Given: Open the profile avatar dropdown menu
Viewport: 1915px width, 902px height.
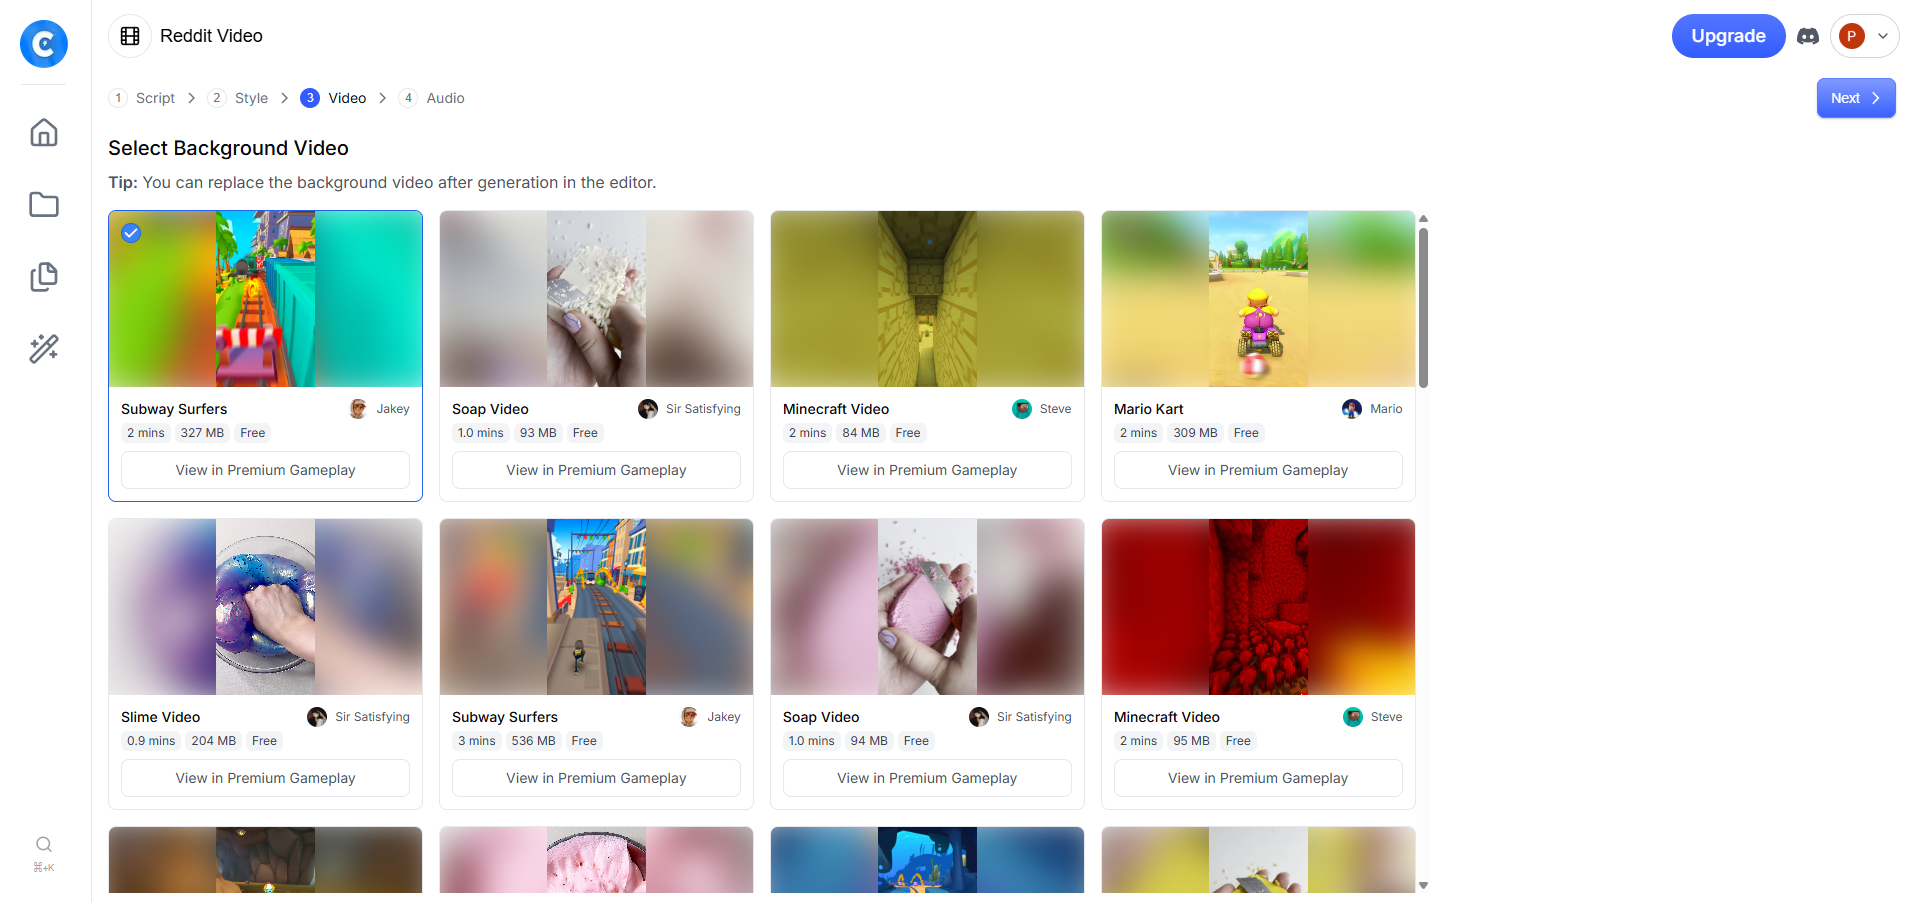Looking at the screenshot, I should pos(1865,36).
